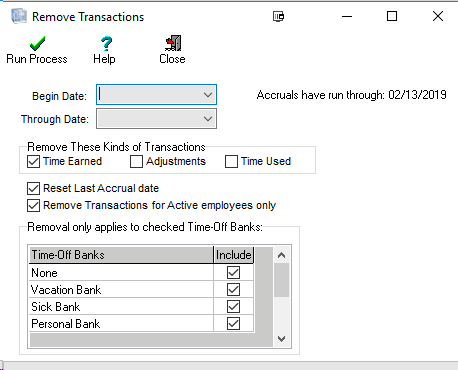Click the green checkmark Run Process icon
Image resolution: width=458 pixels, height=370 pixels.
pos(37,43)
